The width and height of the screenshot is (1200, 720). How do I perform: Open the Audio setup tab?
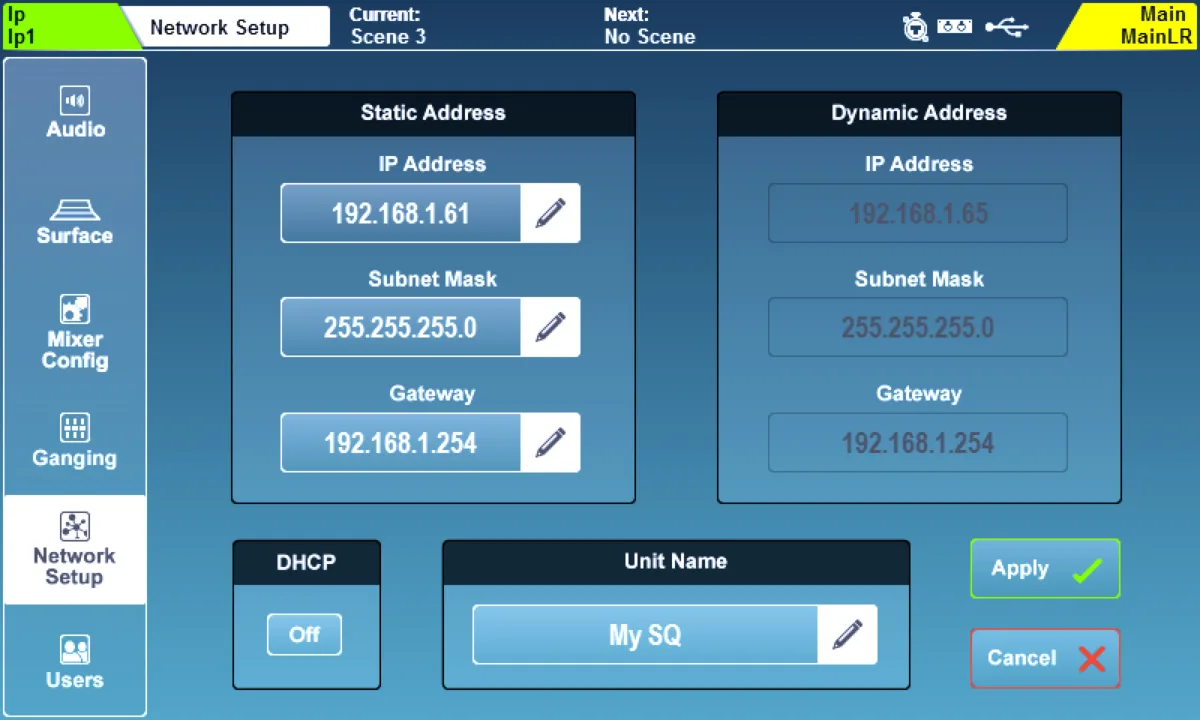point(75,113)
